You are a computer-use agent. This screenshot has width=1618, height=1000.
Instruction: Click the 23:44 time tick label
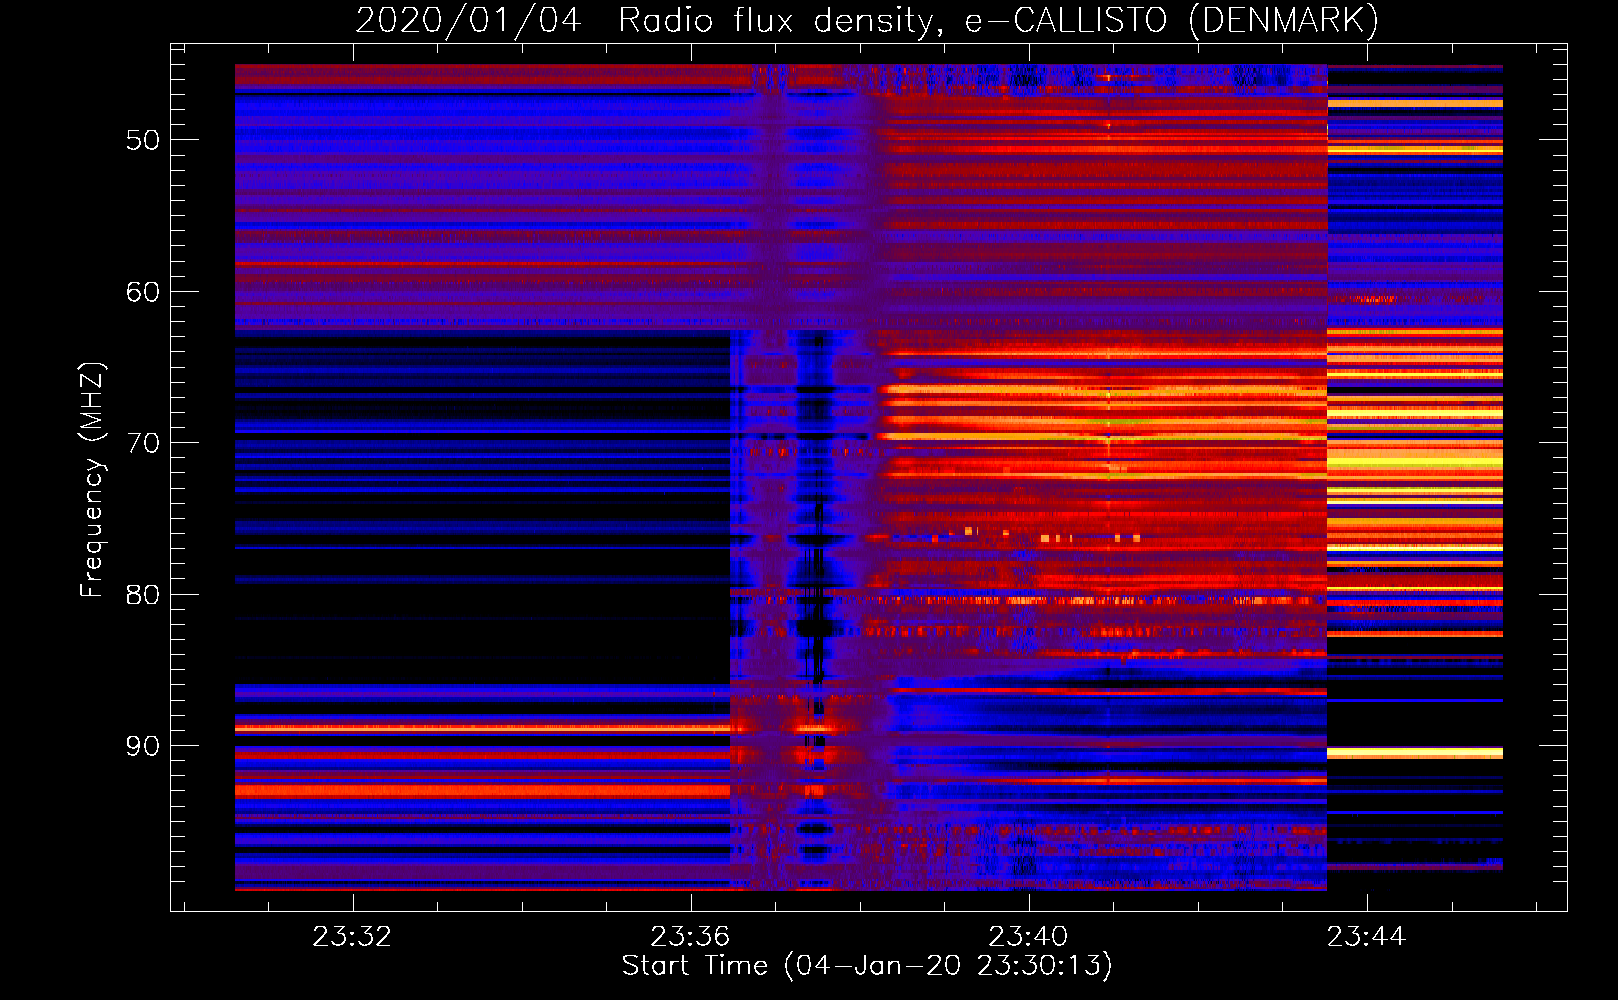(1366, 937)
